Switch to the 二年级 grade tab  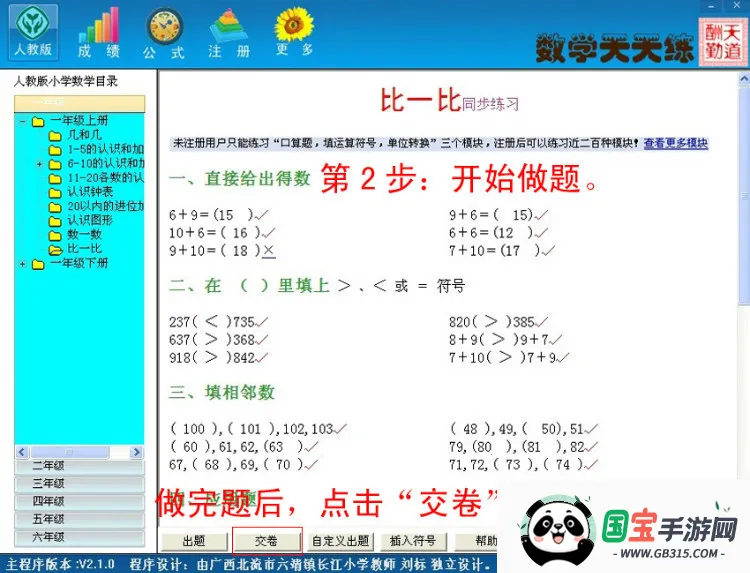79,466
